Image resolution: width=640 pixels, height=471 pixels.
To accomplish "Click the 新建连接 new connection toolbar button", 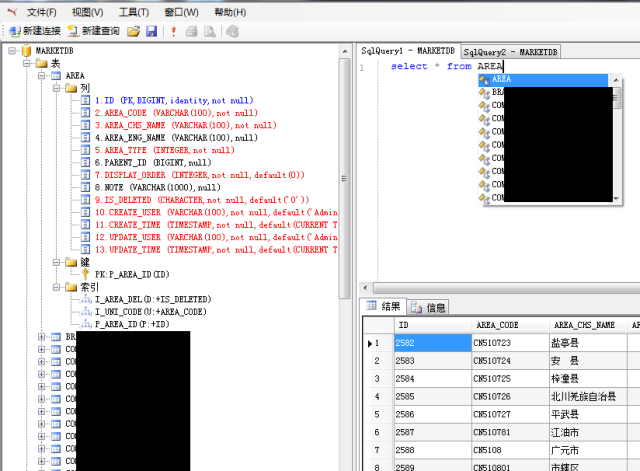I will [x=34, y=32].
